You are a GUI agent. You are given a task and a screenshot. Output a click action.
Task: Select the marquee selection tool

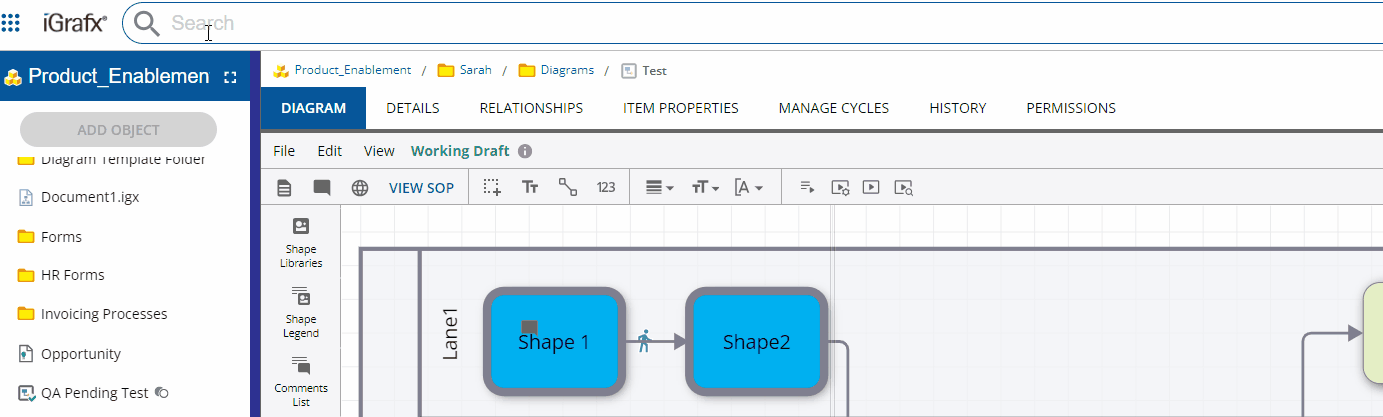492,187
